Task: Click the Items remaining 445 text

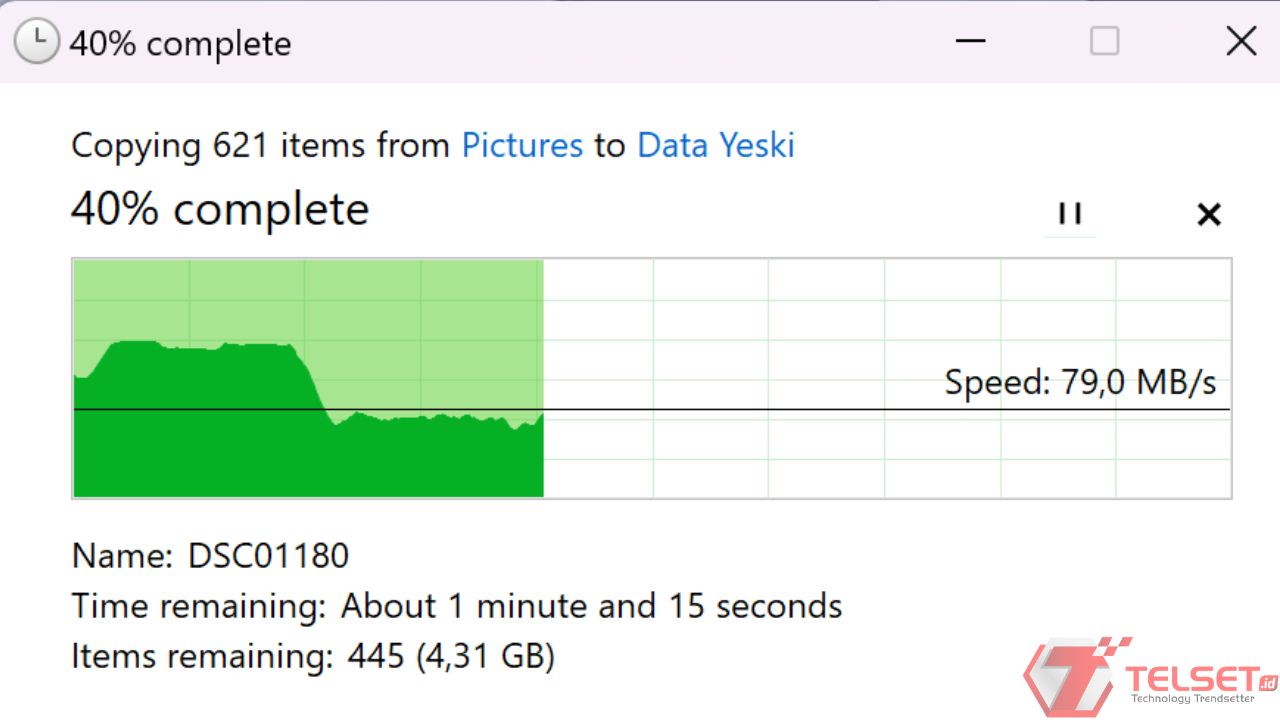Action: click(312, 657)
